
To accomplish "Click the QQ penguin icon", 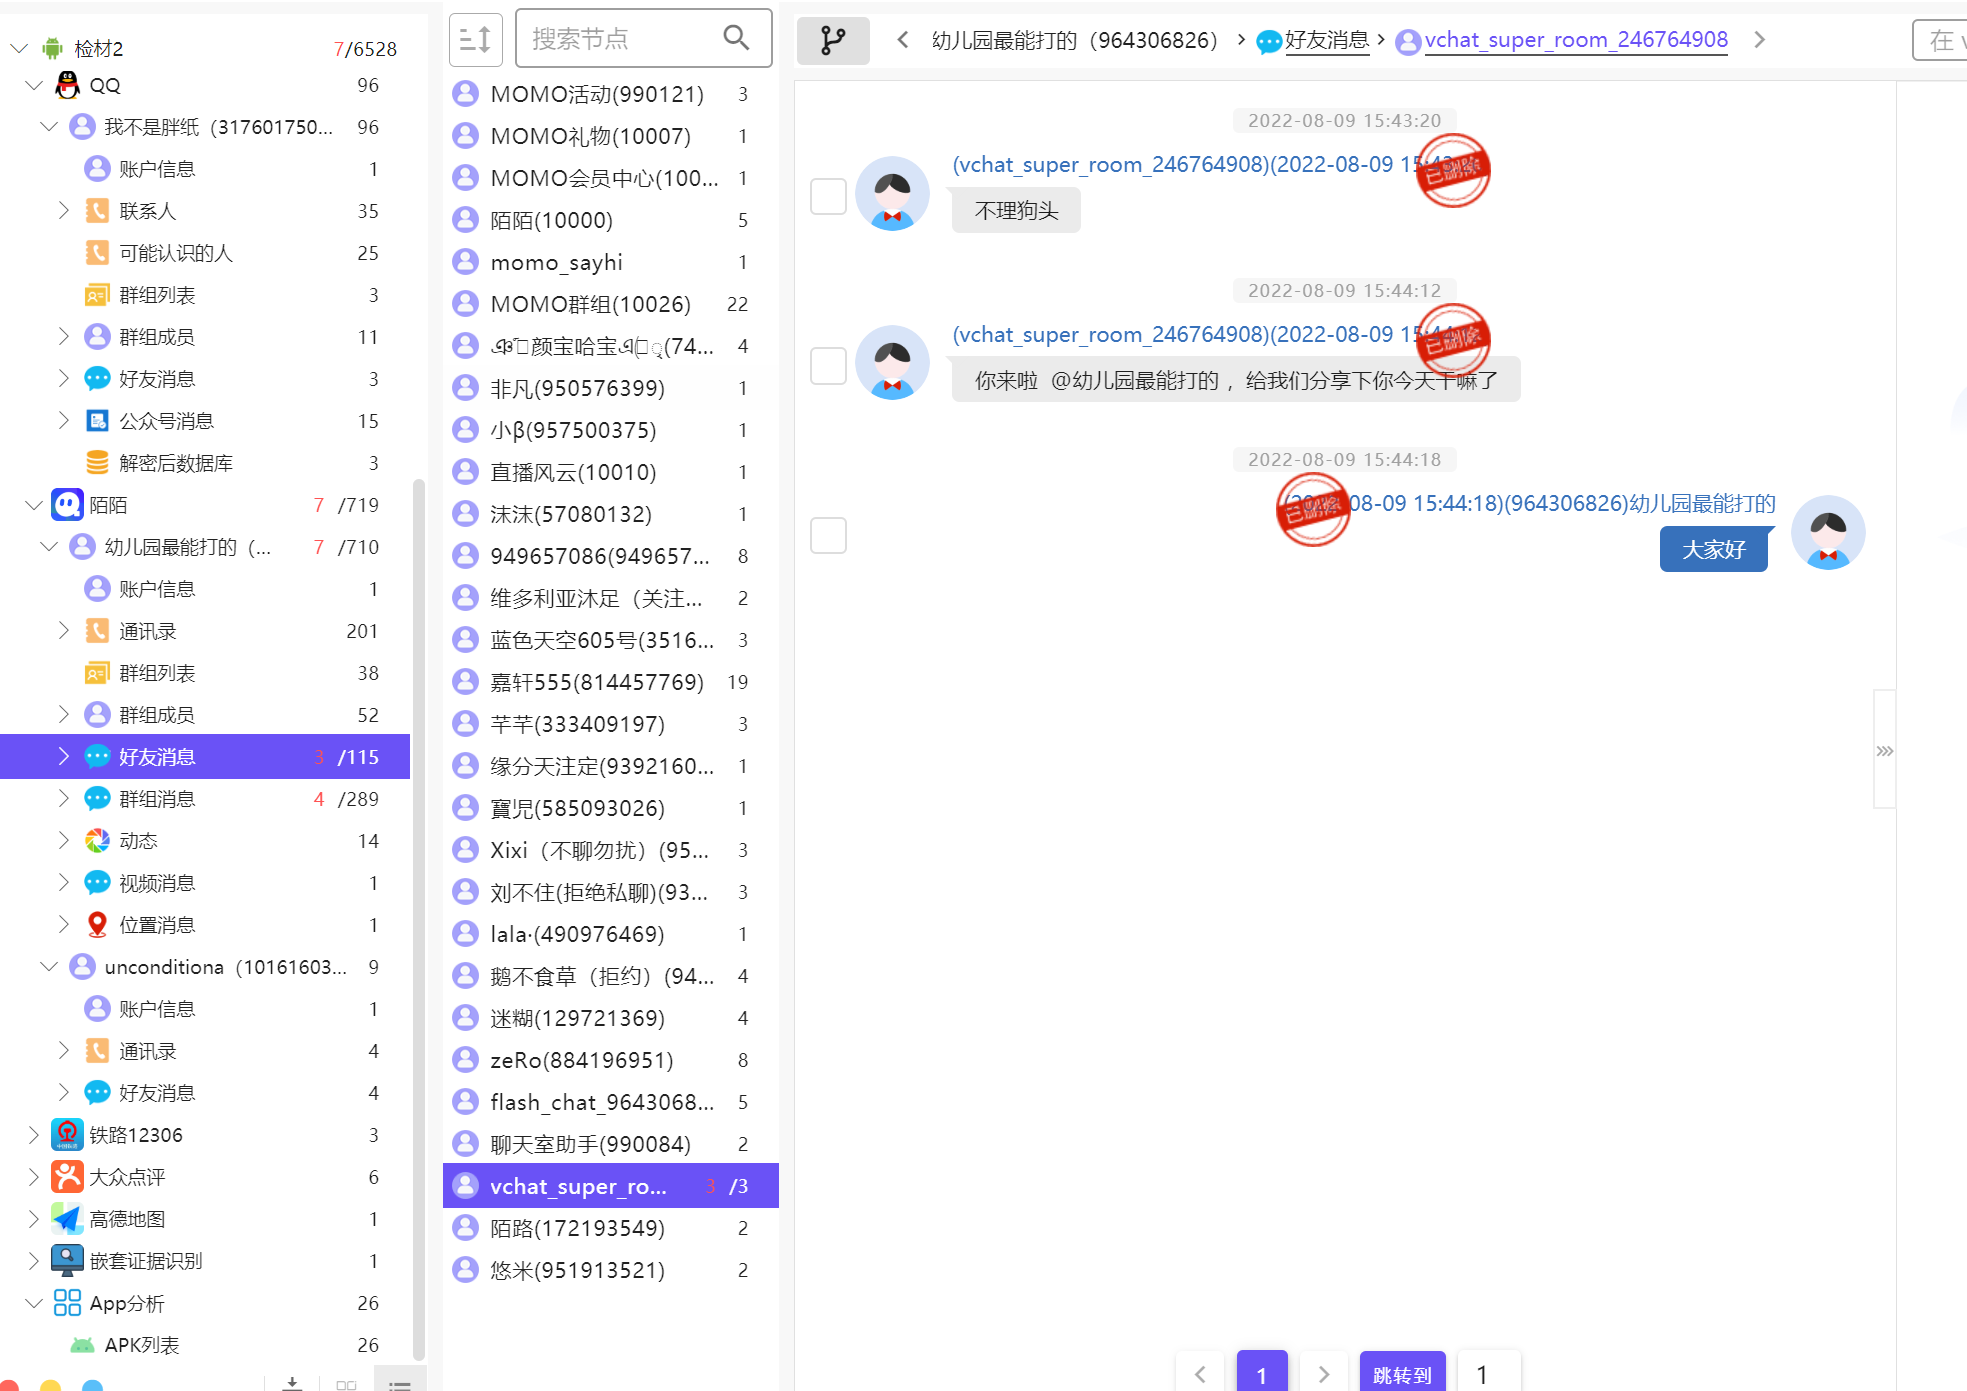I will (68, 85).
